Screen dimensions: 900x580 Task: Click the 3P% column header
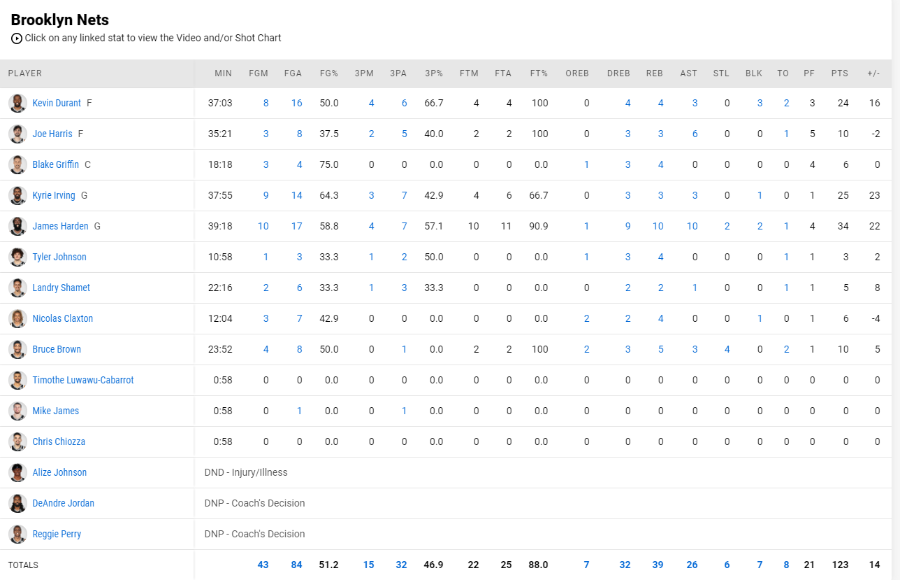coord(434,74)
